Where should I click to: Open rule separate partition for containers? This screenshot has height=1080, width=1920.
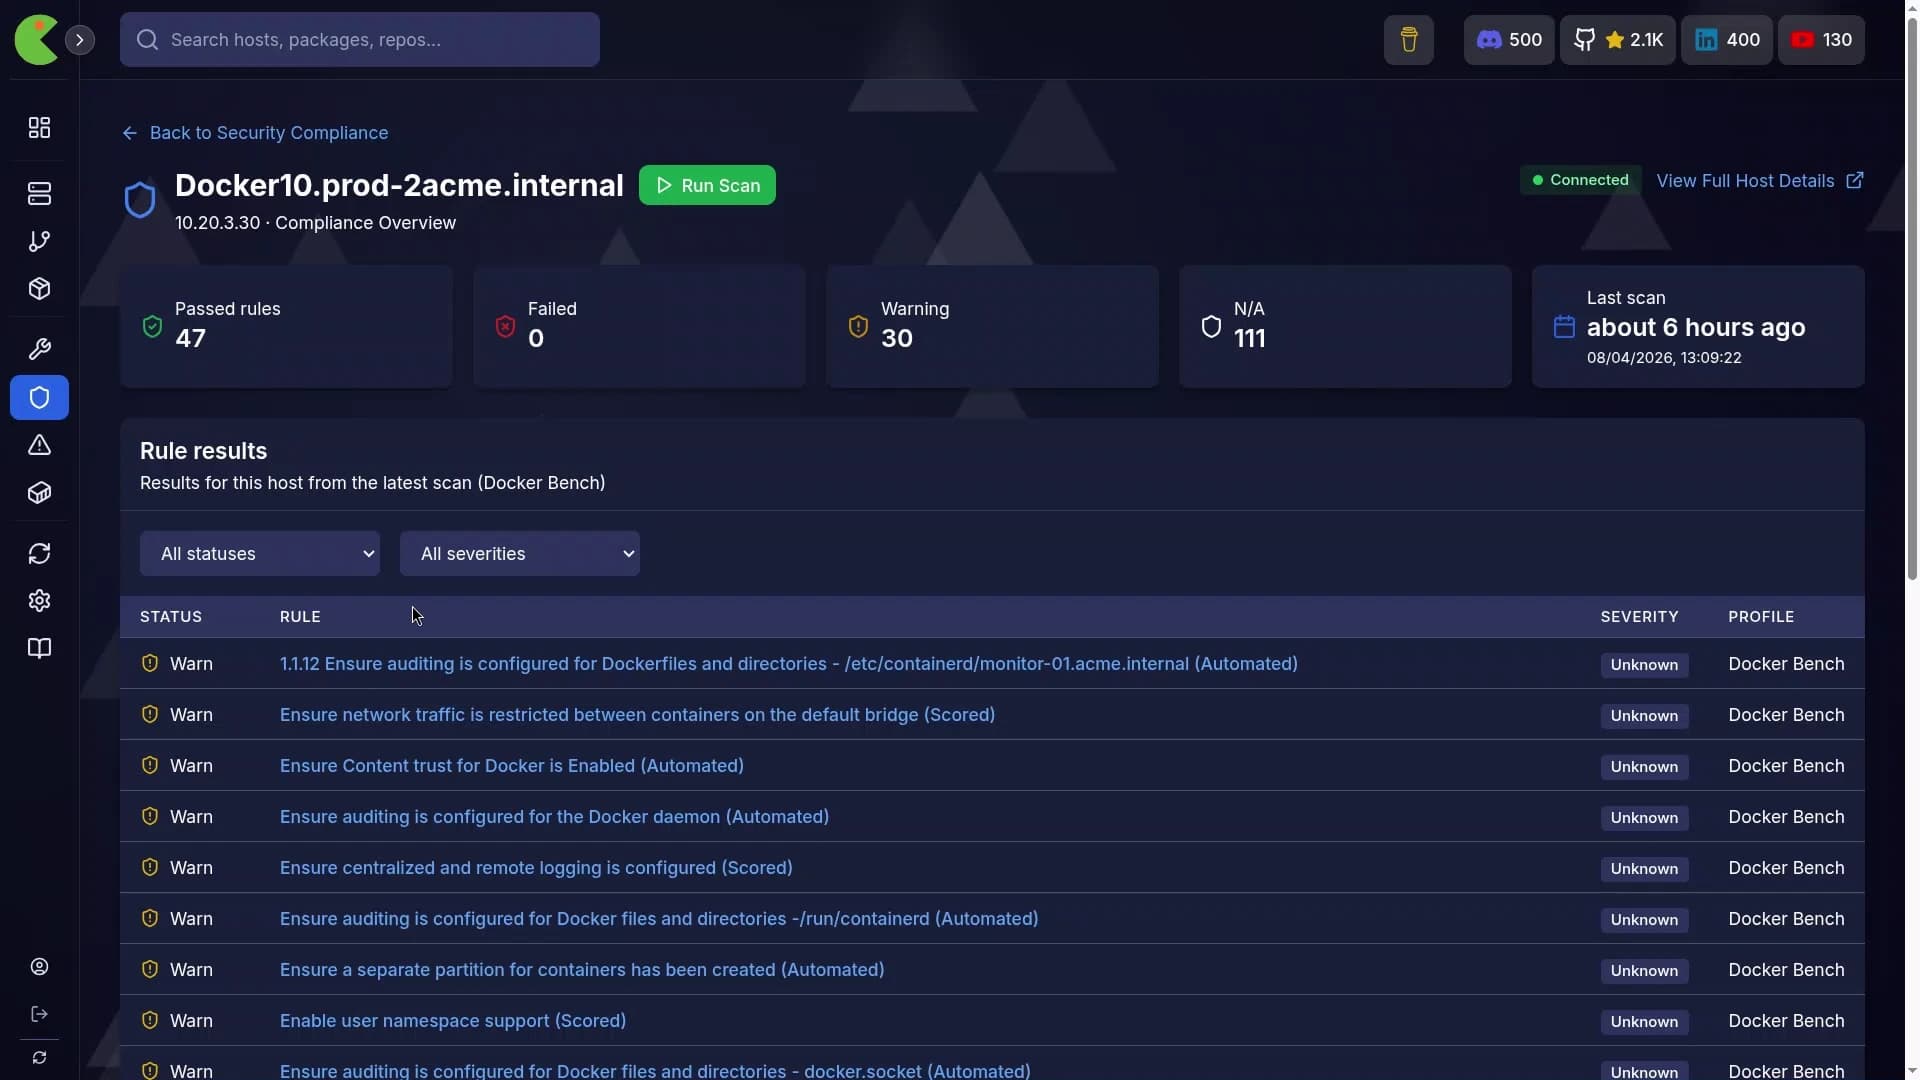[582, 970]
